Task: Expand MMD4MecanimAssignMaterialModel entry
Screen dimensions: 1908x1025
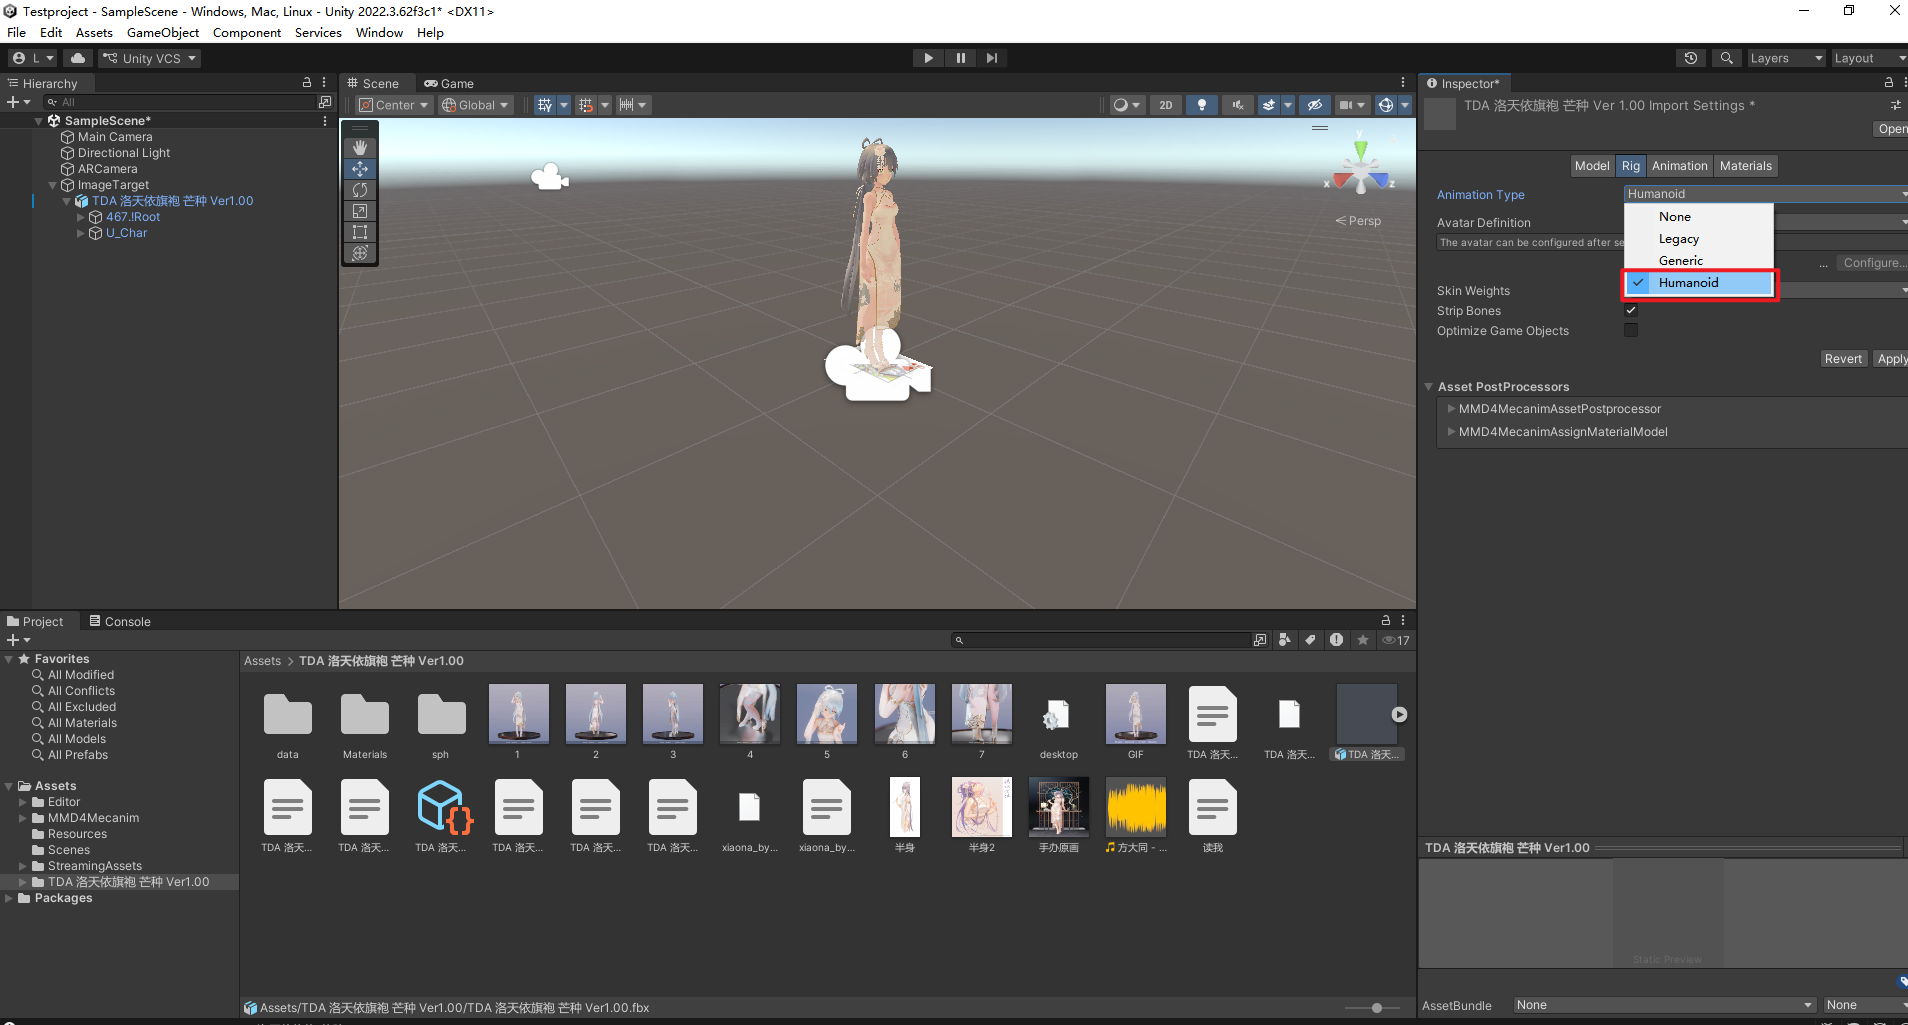Action: (x=1451, y=431)
